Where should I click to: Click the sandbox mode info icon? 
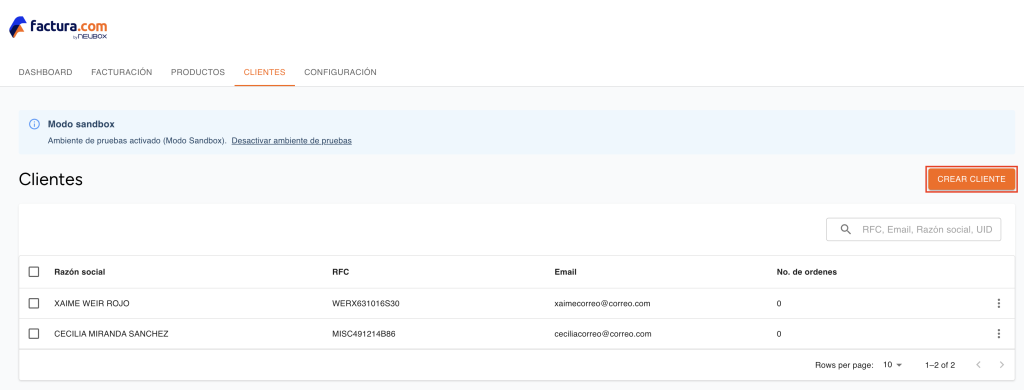point(35,124)
